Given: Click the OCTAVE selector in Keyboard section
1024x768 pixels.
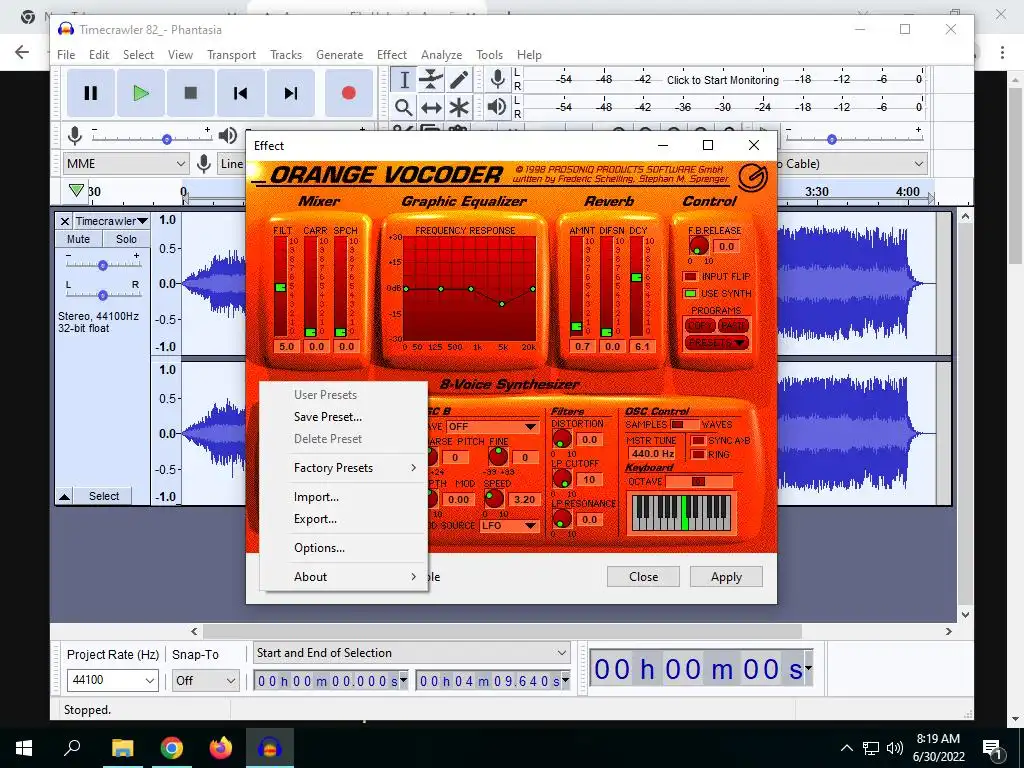Looking at the screenshot, I should point(698,481).
